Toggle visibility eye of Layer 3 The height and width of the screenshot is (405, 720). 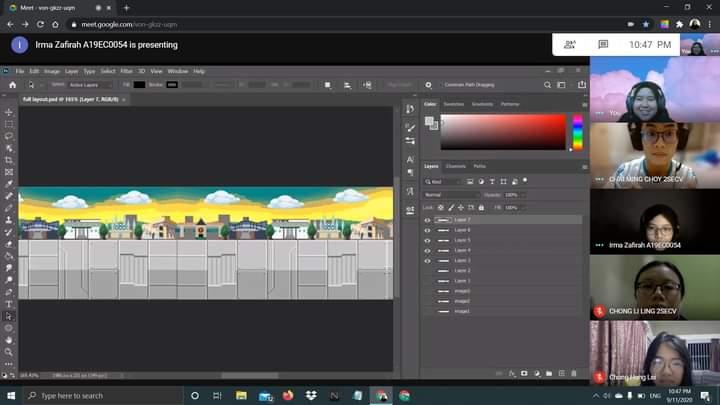pos(427,260)
